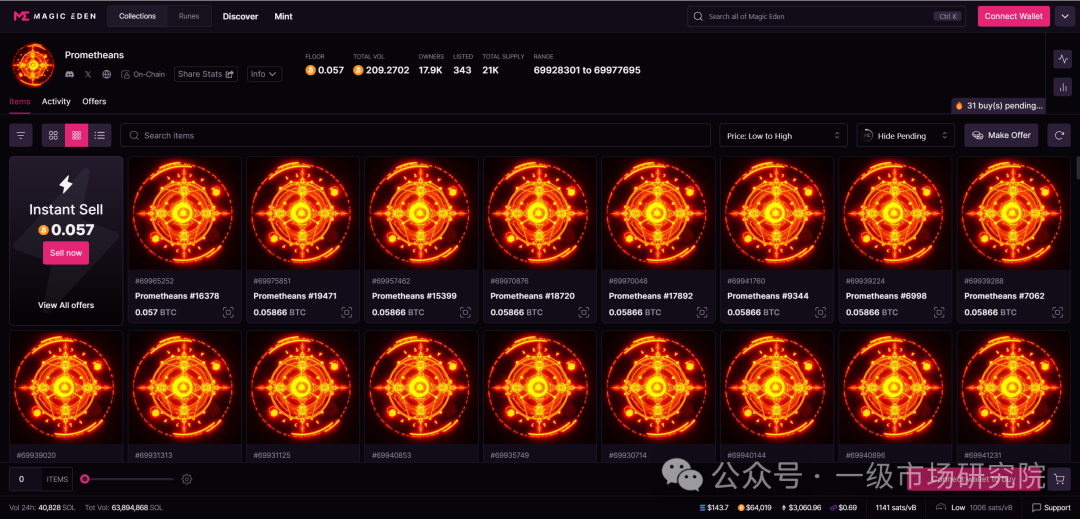Open the View All offers link
The height and width of the screenshot is (519, 1080).
tap(66, 305)
